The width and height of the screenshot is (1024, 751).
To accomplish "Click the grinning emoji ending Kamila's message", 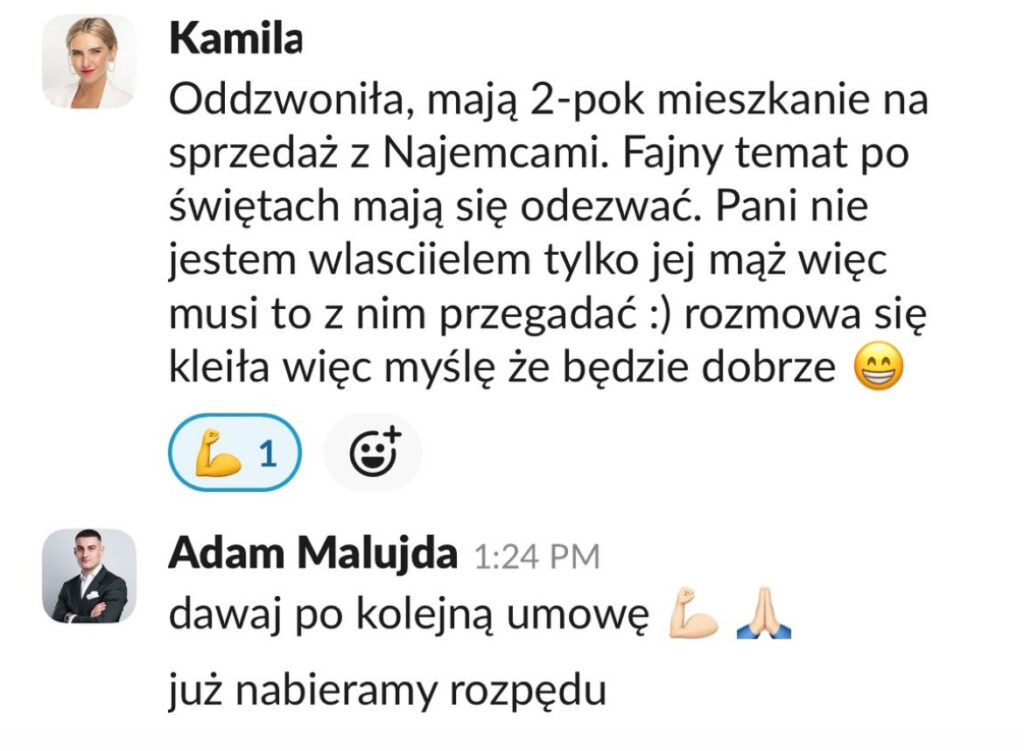I will click(879, 366).
